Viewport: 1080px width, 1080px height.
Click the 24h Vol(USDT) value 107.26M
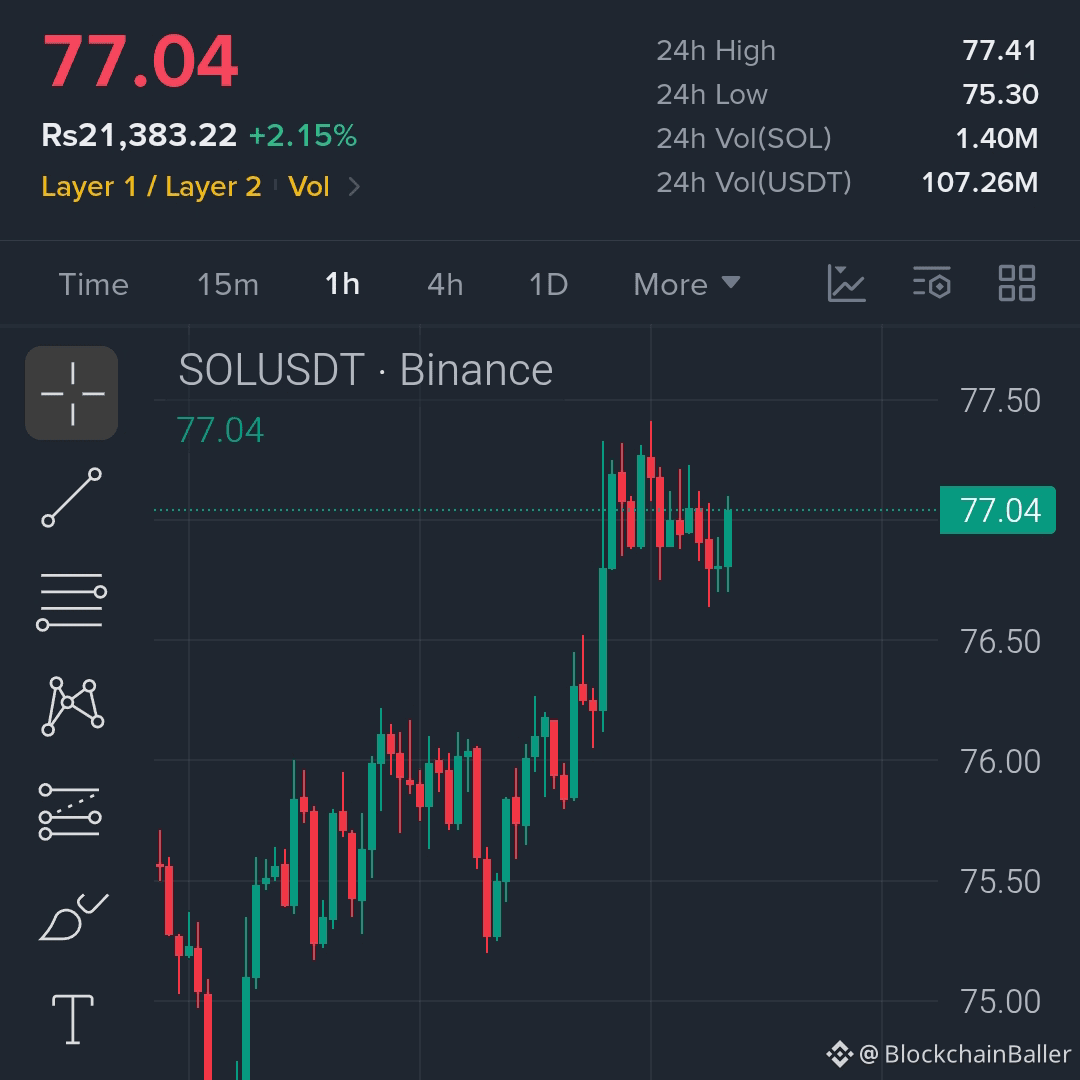(x=979, y=183)
